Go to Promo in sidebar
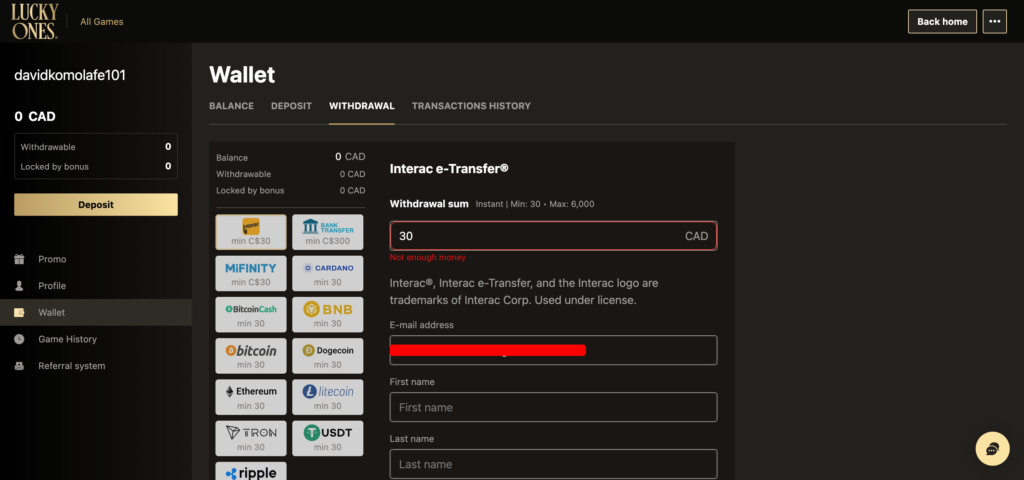1024x480 pixels. [x=52, y=259]
